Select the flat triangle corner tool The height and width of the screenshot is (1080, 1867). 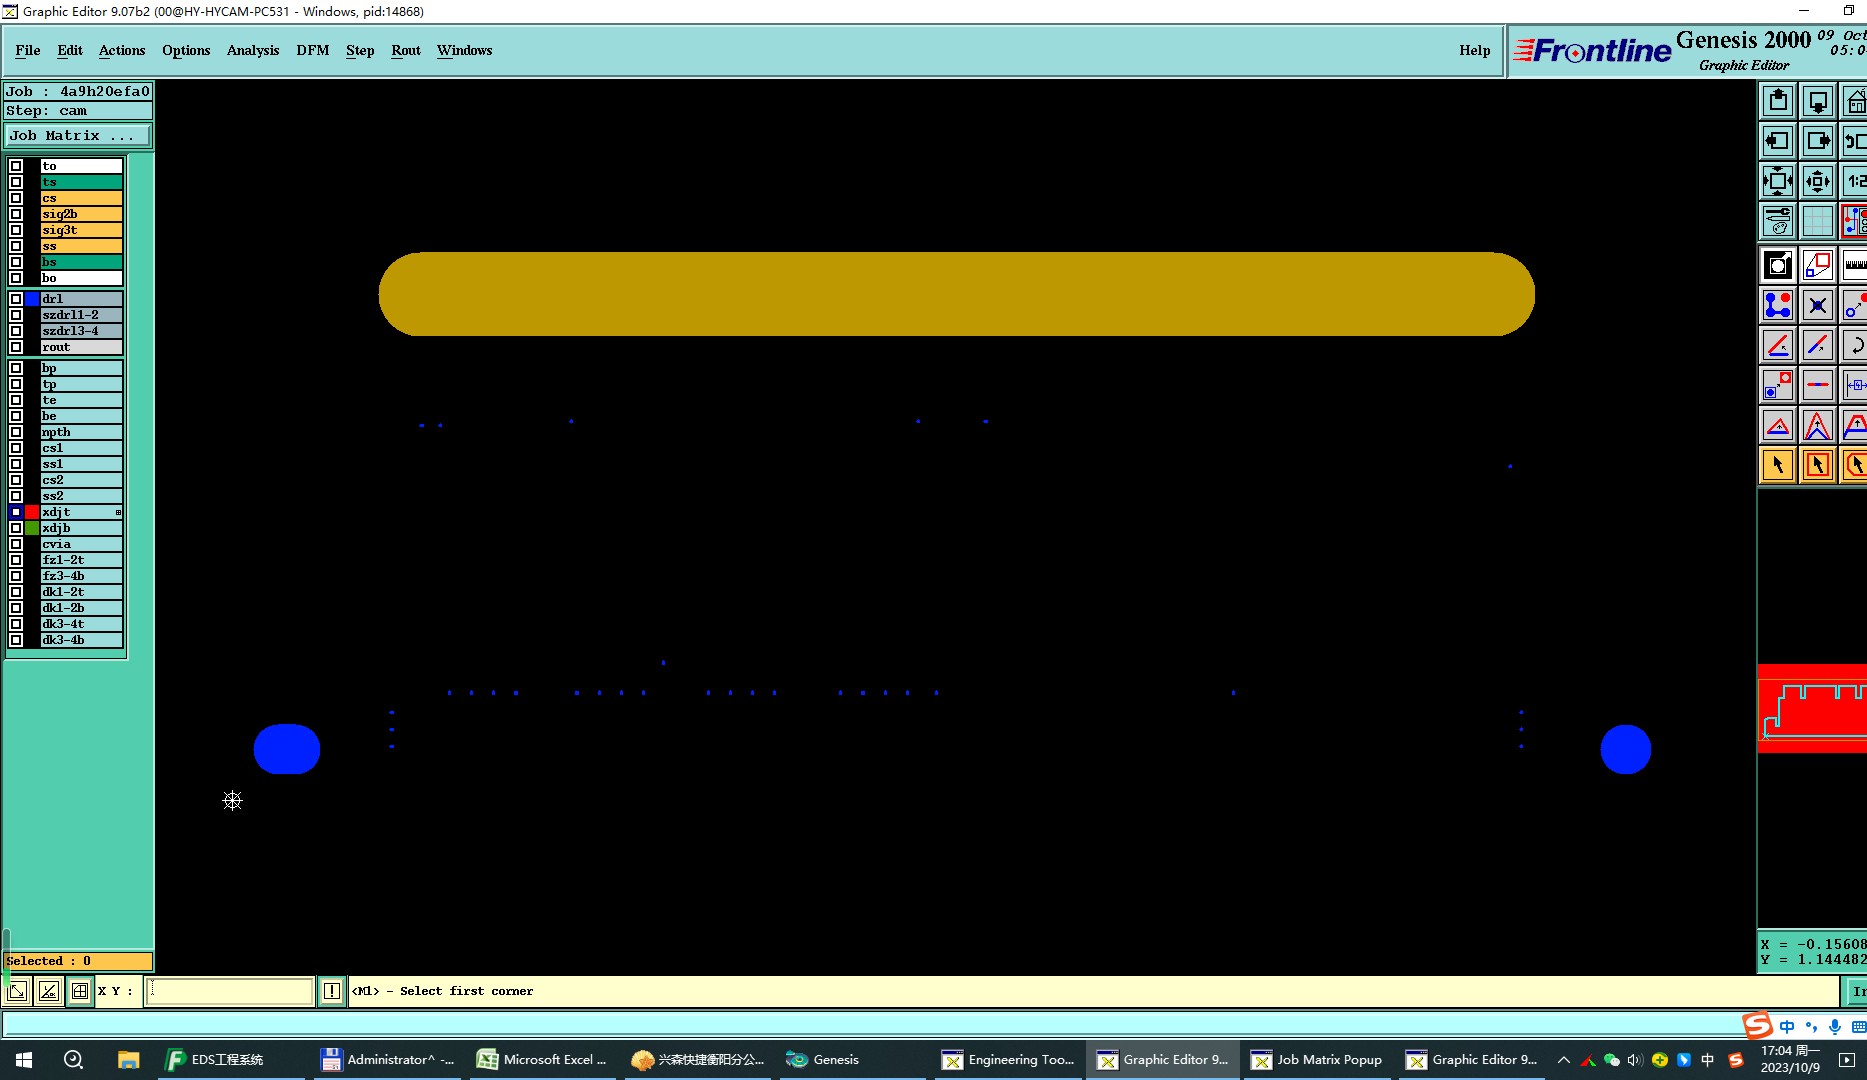[1778, 425]
